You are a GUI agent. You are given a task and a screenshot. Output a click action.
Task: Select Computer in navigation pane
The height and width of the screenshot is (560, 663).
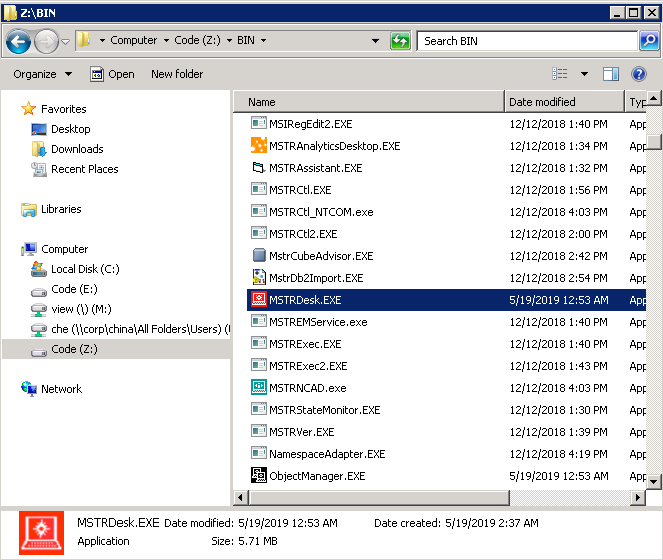pos(64,249)
